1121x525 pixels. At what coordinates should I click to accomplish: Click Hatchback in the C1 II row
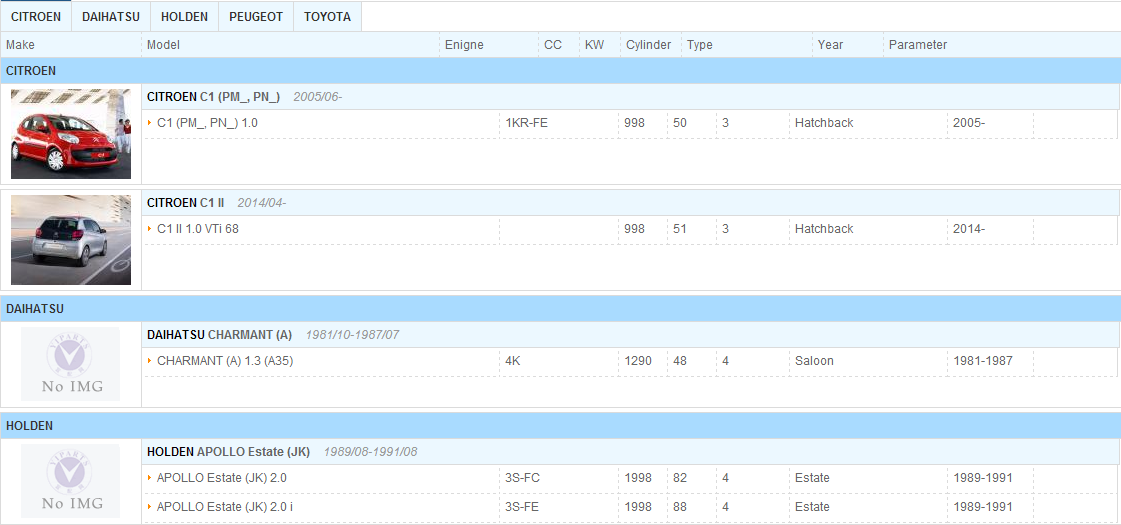(x=824, y=229)
